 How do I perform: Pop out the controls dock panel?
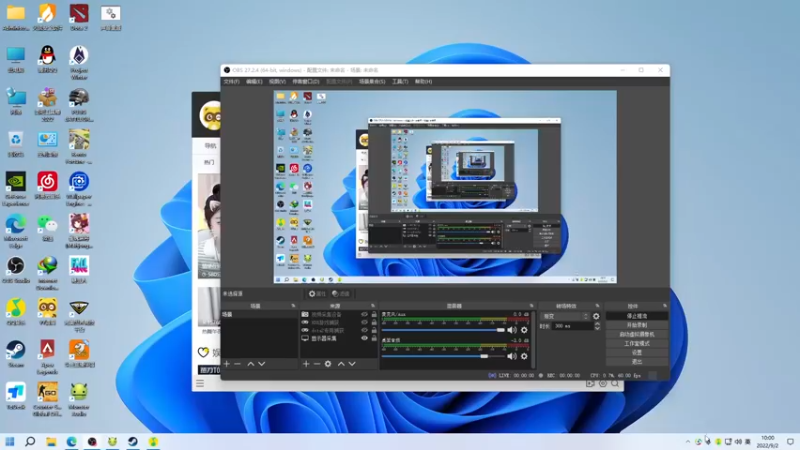click(x=665, y=306)
